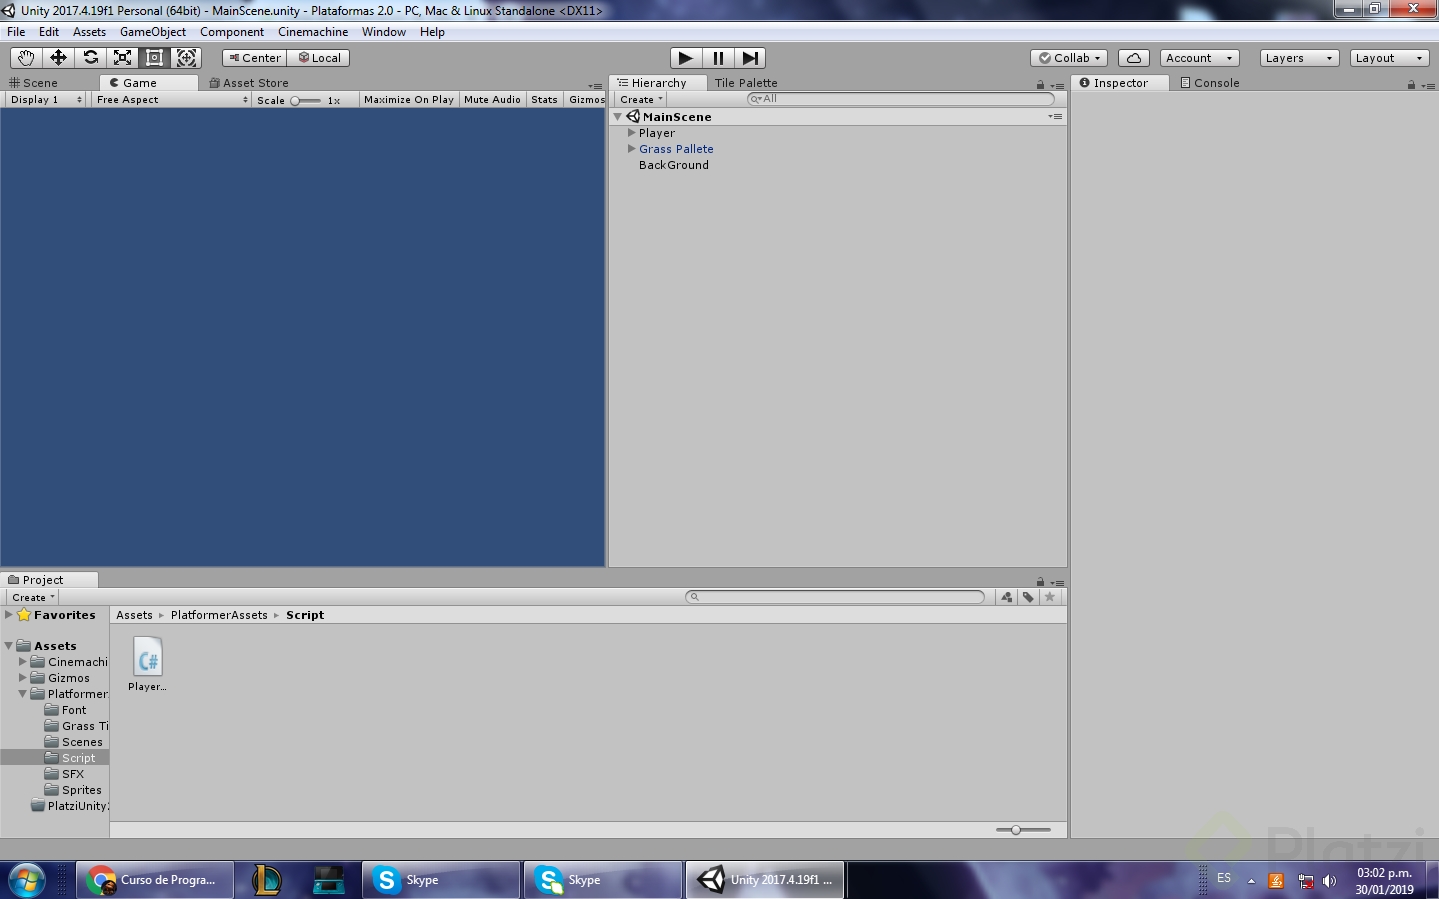Open the Free Aspect dropdown
1439x899 pixels.
click(171, 100)
